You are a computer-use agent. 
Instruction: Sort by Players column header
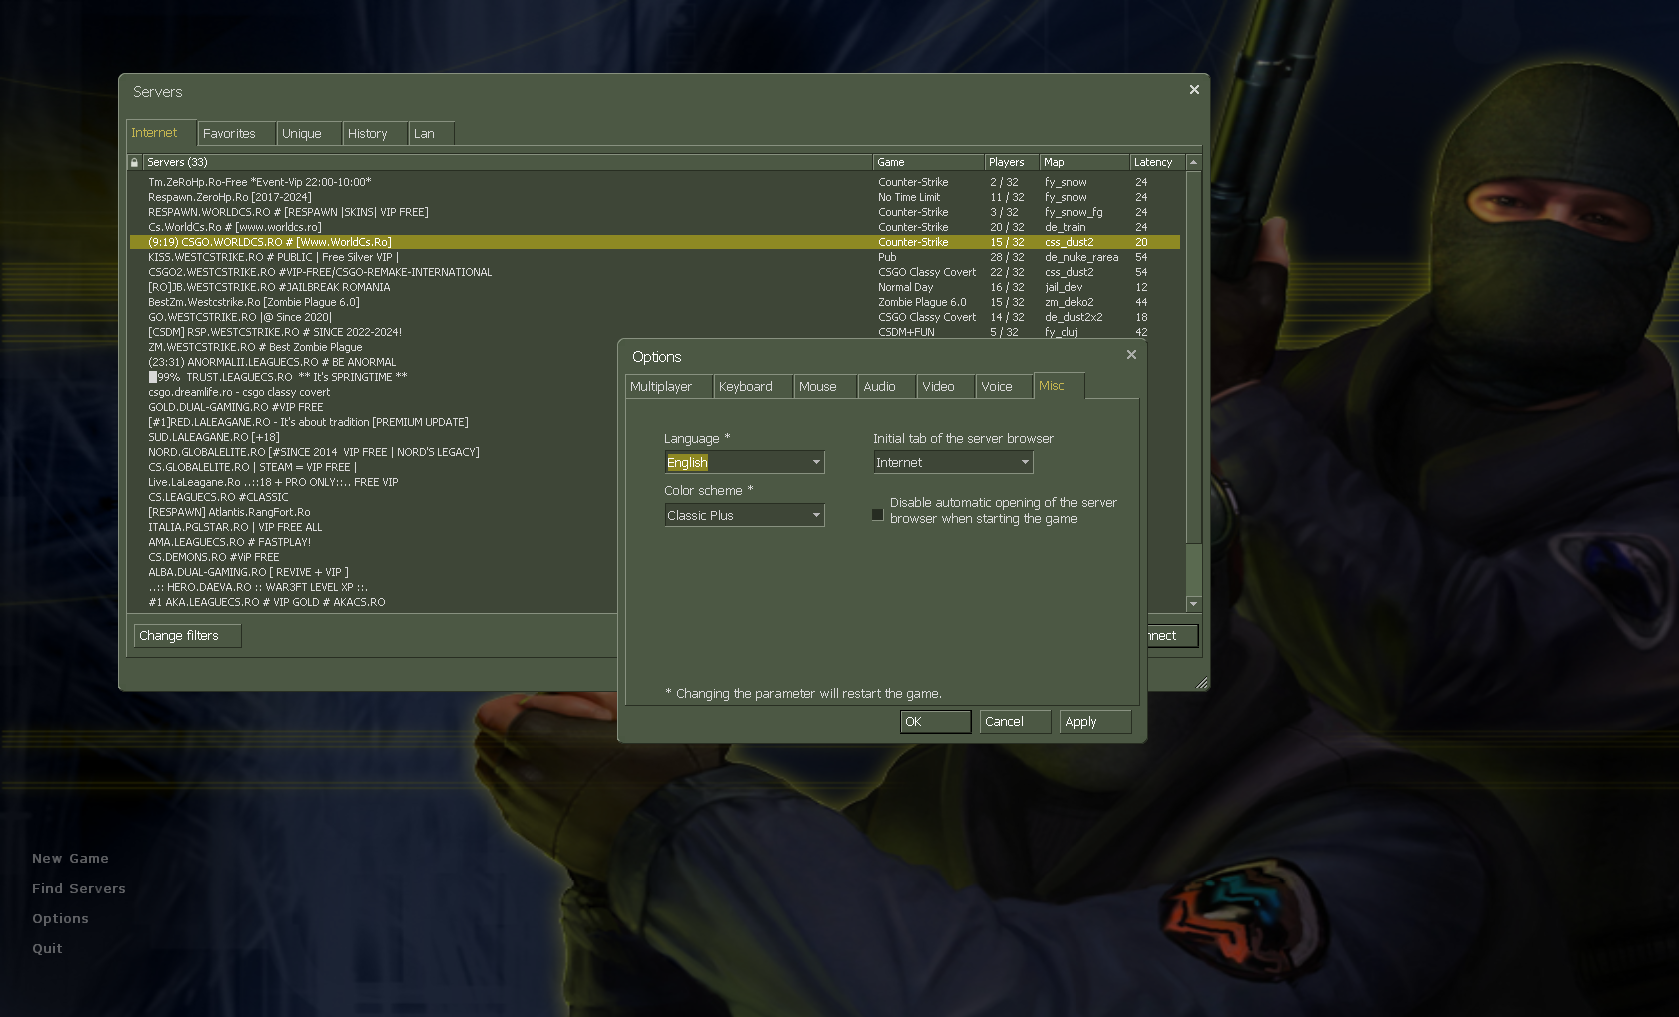[1011, 162]
